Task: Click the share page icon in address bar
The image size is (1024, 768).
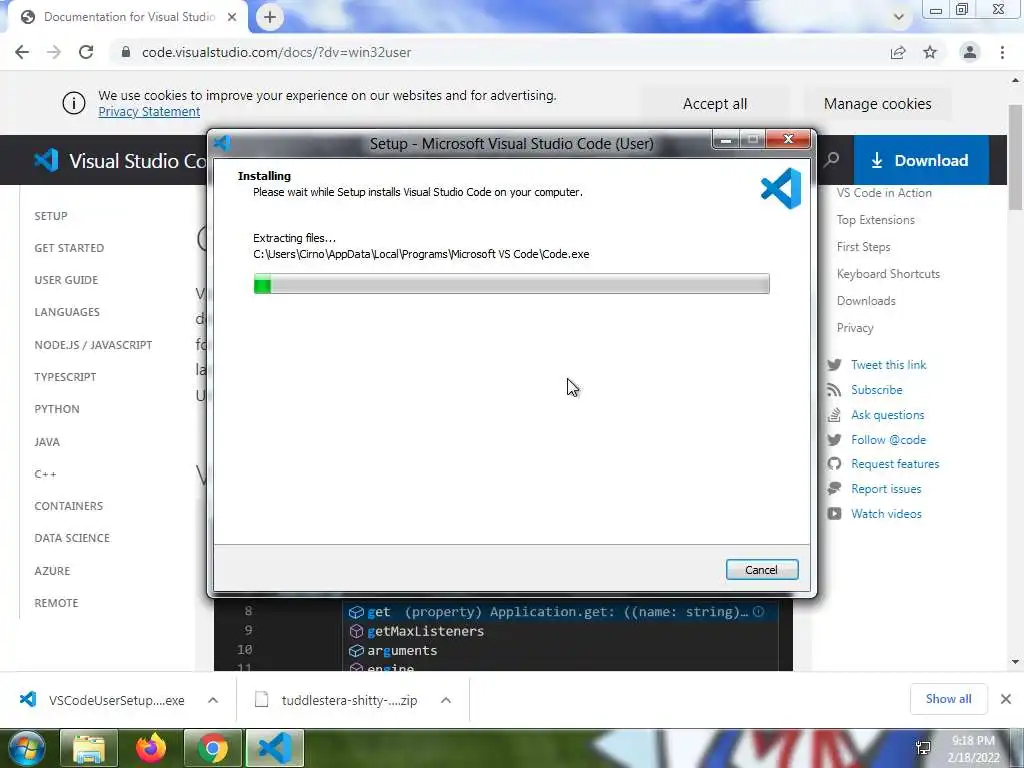Action: pyautogui.click(x=898, y=52)
